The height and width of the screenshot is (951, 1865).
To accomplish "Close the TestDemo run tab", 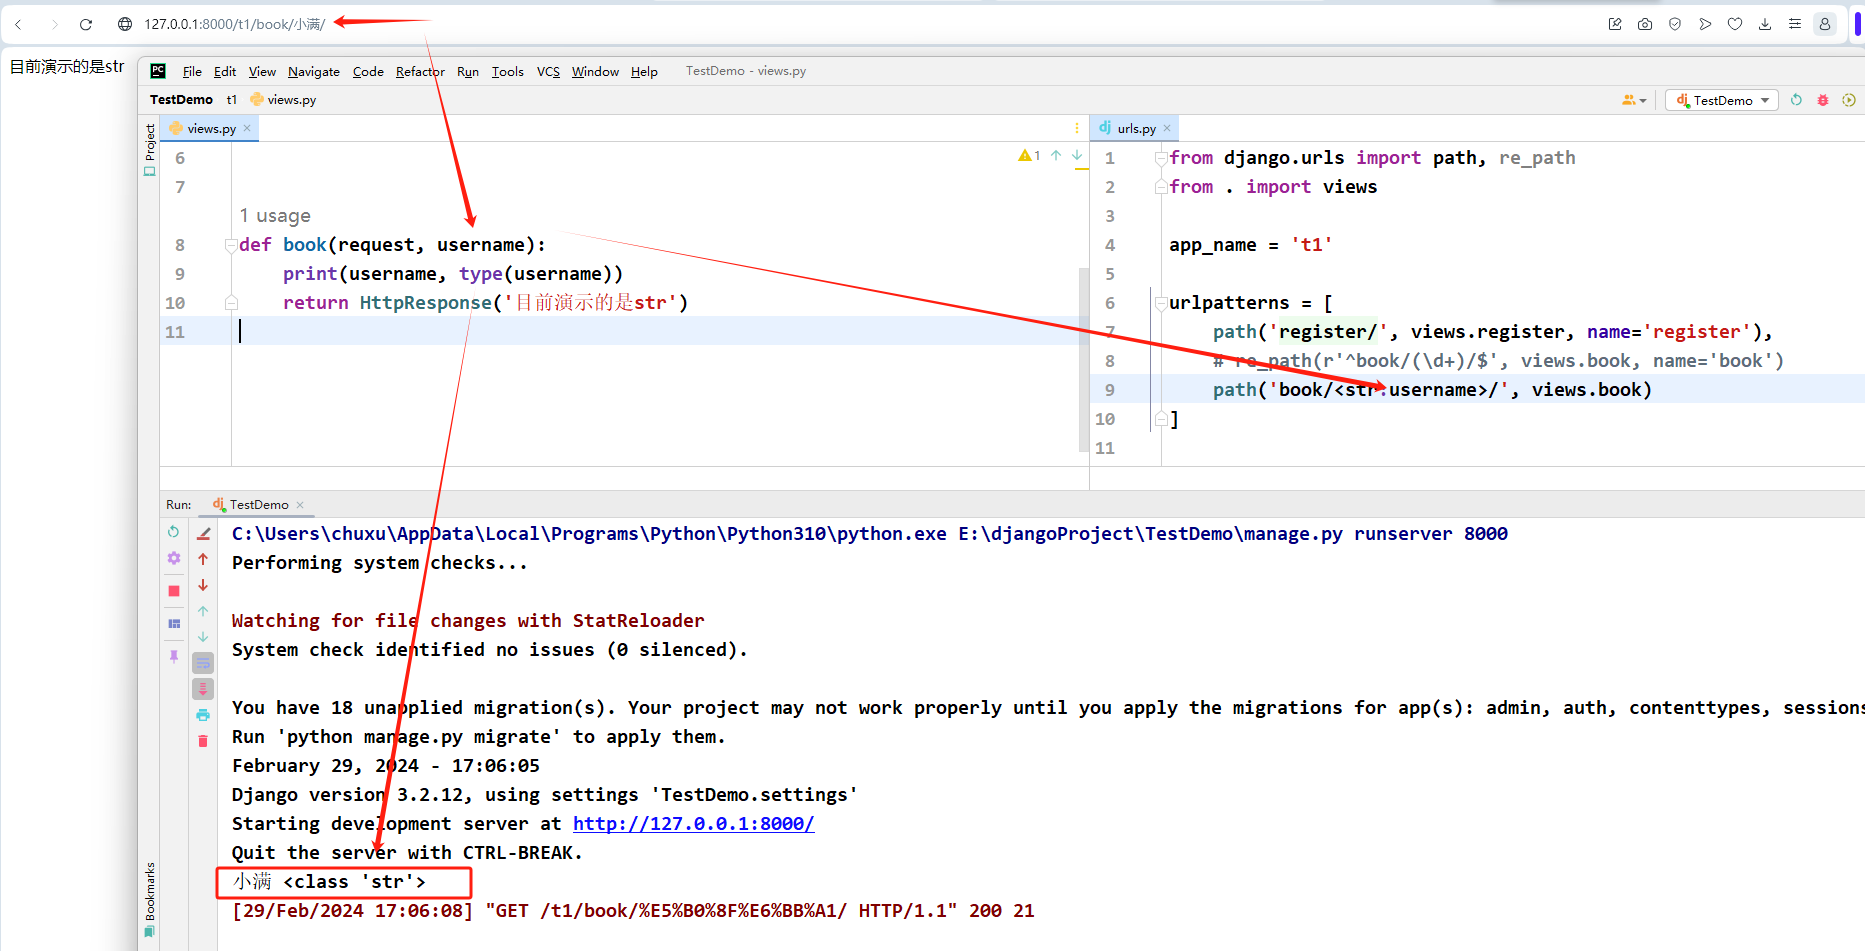I will coord(300,505).
